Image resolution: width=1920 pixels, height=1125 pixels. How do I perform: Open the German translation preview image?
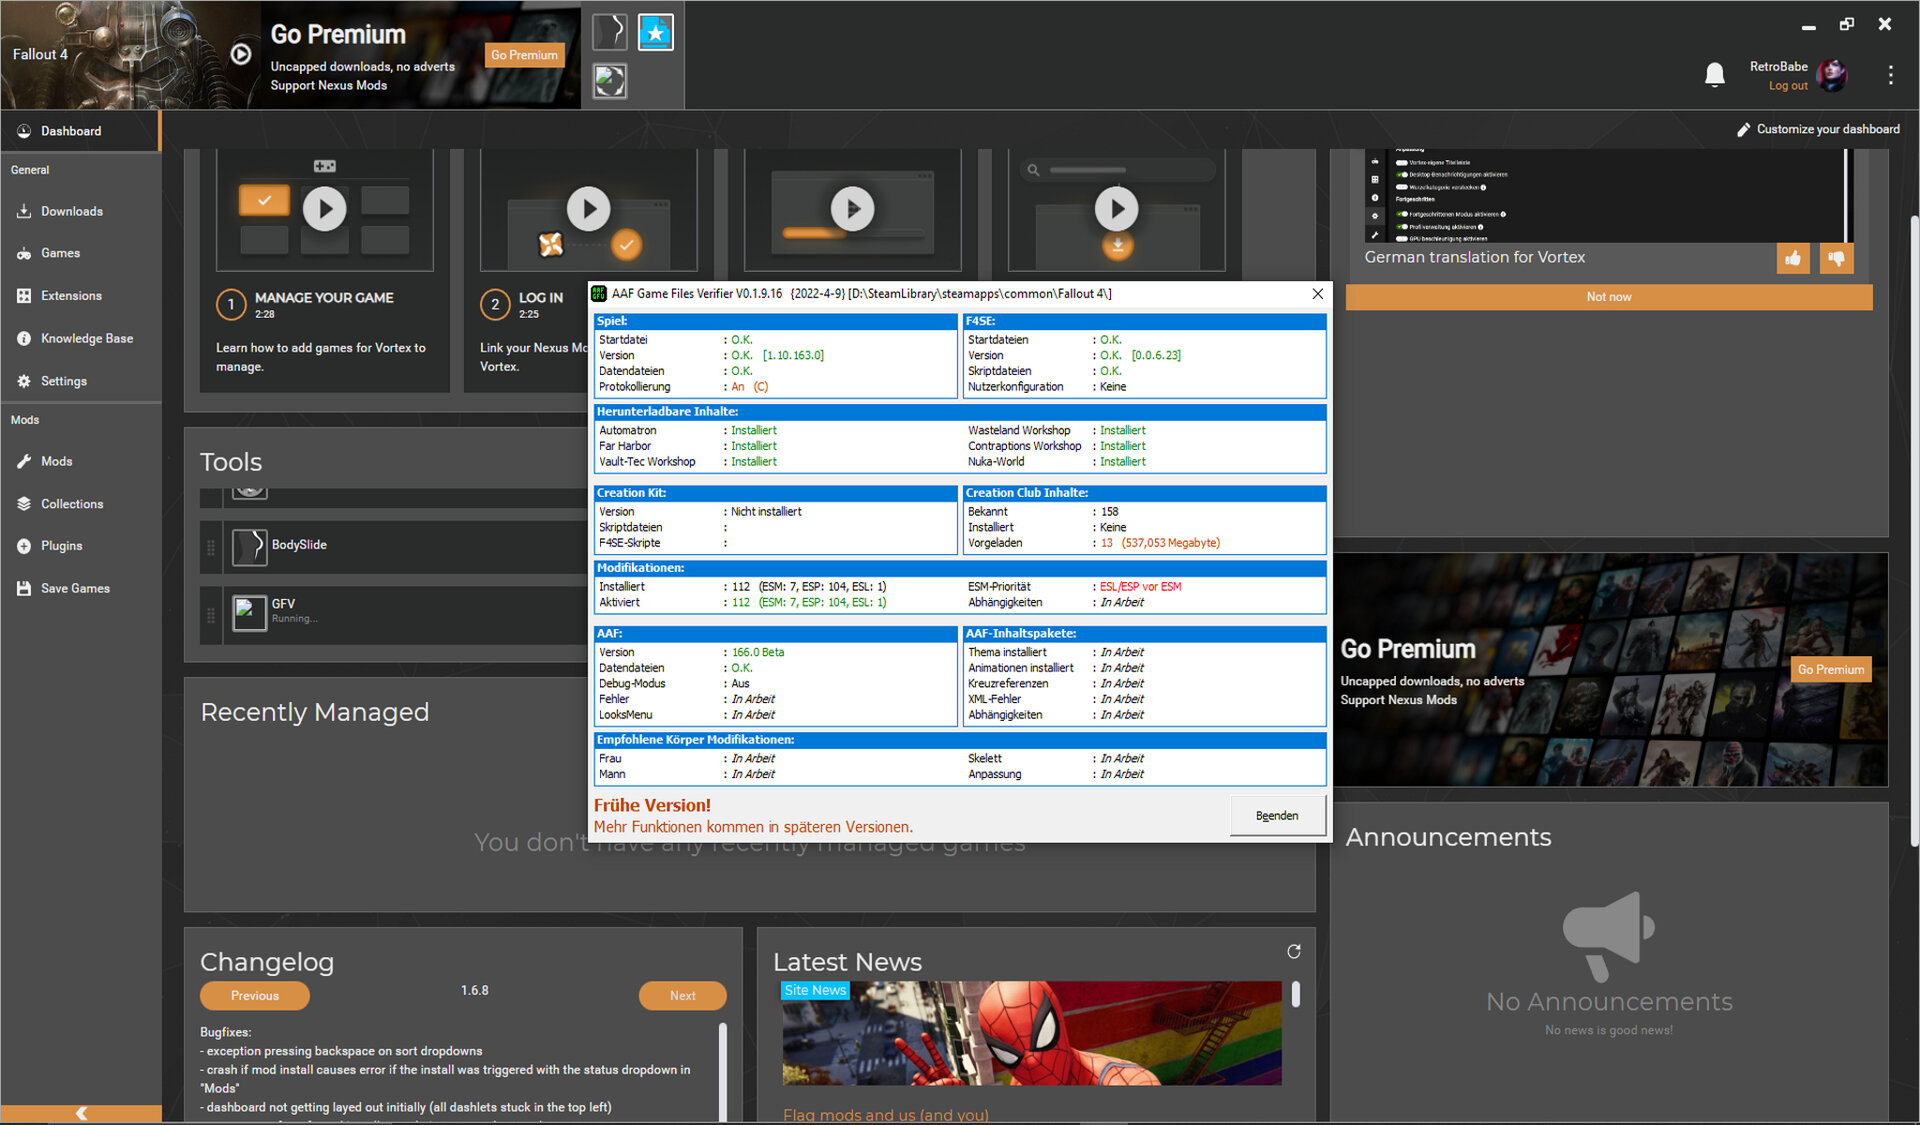(1608, 195)
